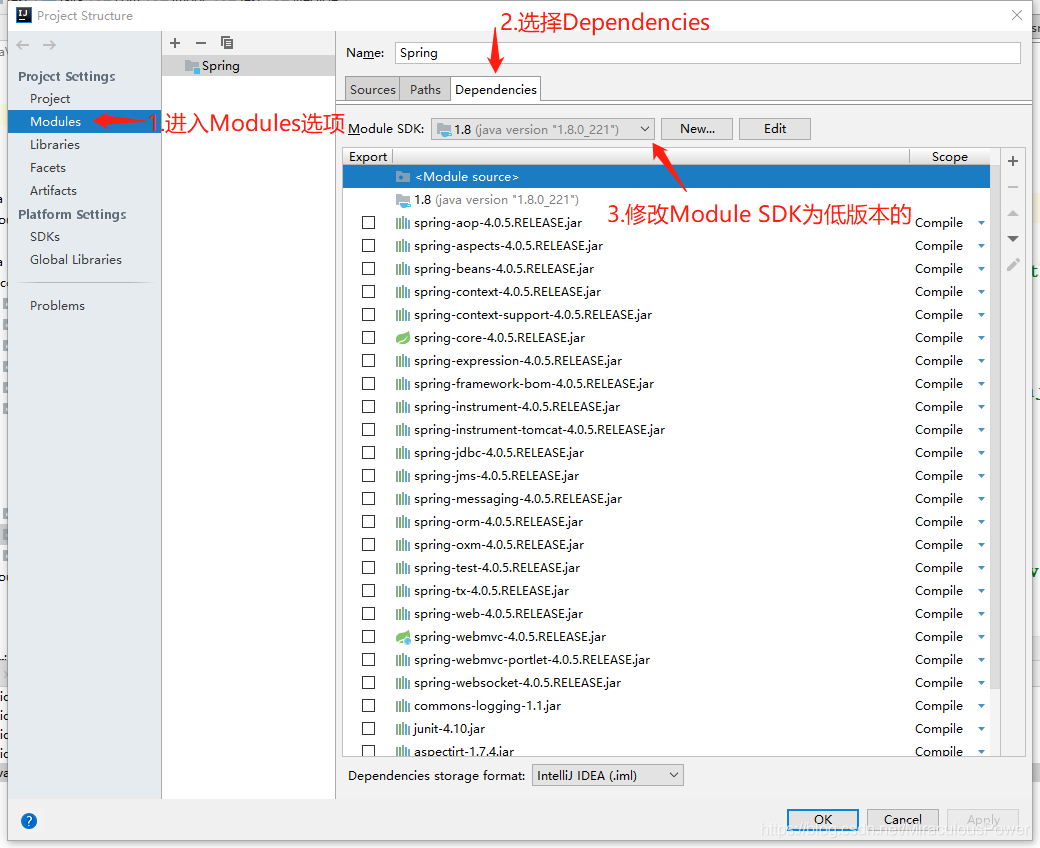Click the module Name input field
Image resolution: width=1040 pixels, height=848 pixels.
tap(708, 53)
